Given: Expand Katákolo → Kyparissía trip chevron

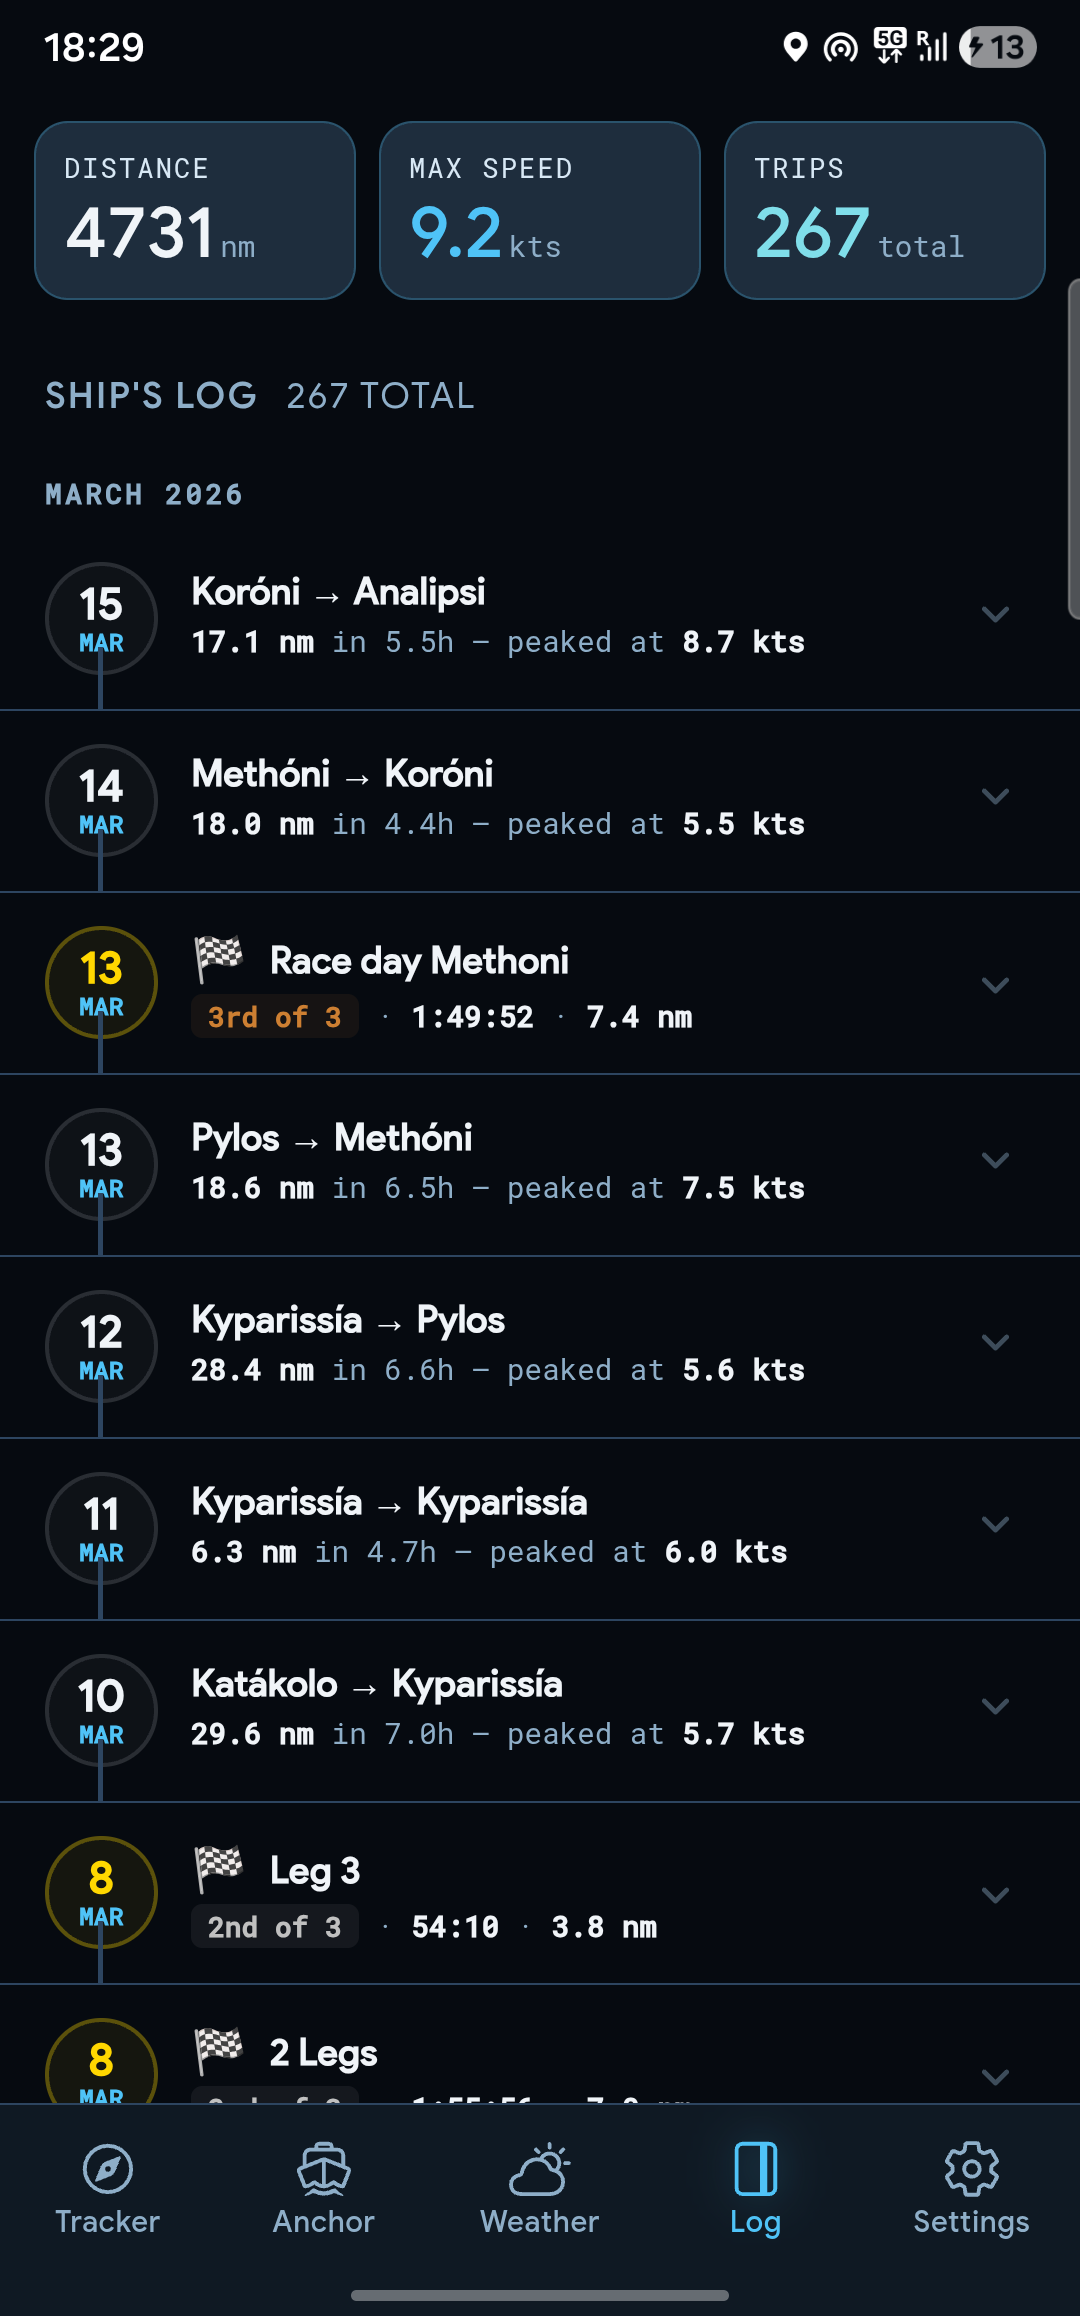Looking at the screenshot, I should click(x=995, y=1707).
